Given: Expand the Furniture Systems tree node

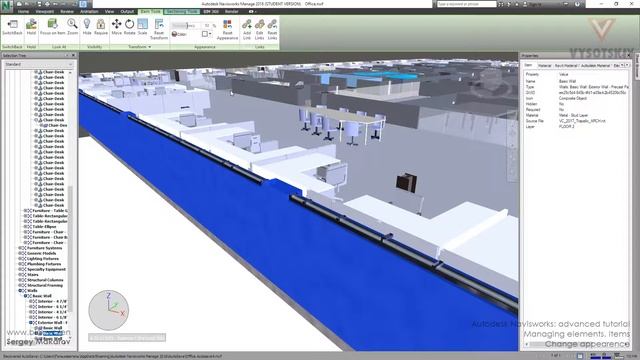Looking at the screenshot, I should pyautogui.click(x=20, y=248).
